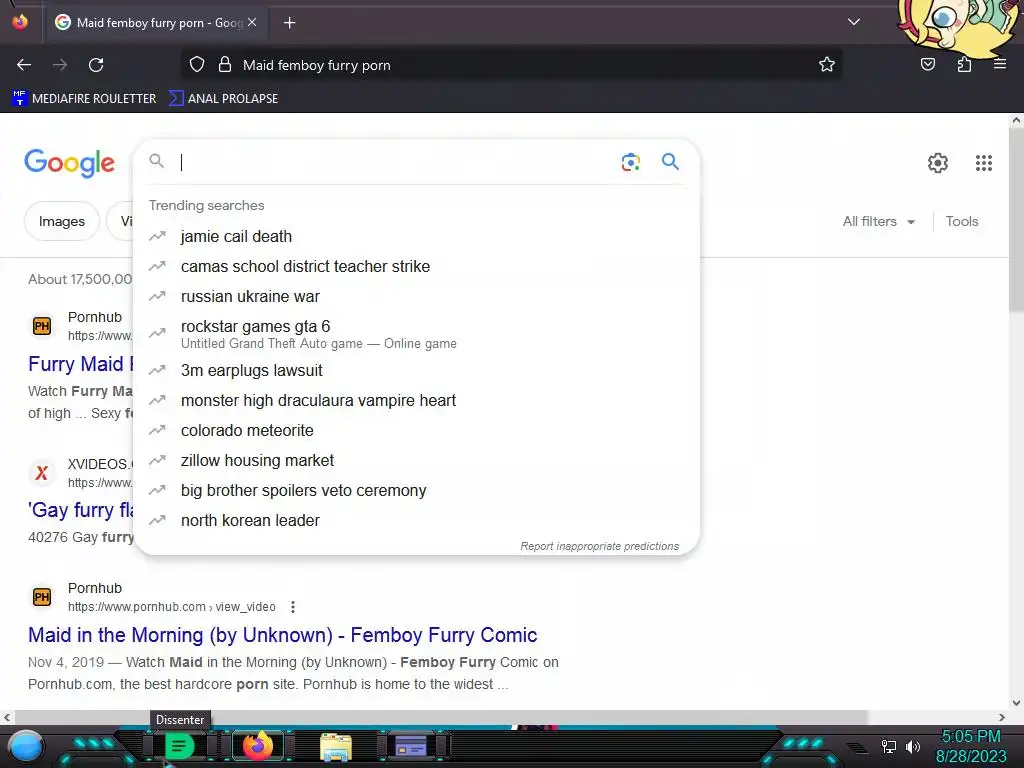The height and width of the screenshot is (768, 1024).
Task: Click the Firefox View icon in tab strip
Action: click(20, 22)
